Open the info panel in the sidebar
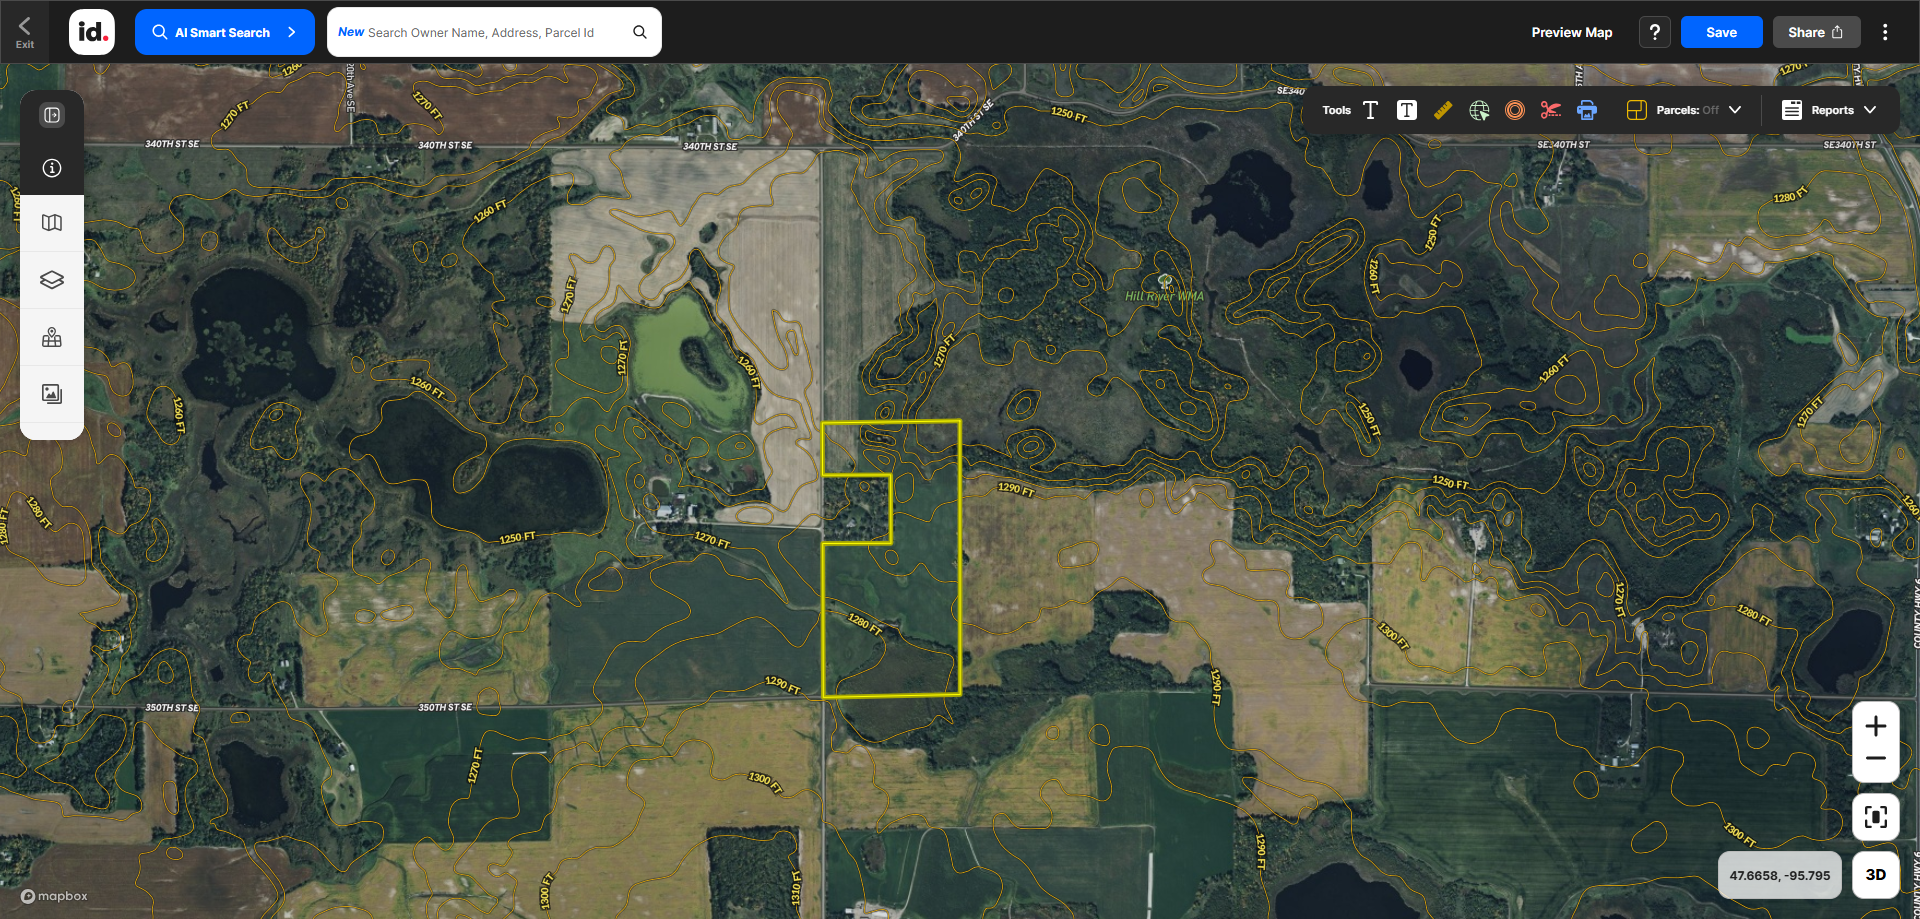Image resolution: width=1920 pixels, height=919 pixels. point(52,168)
